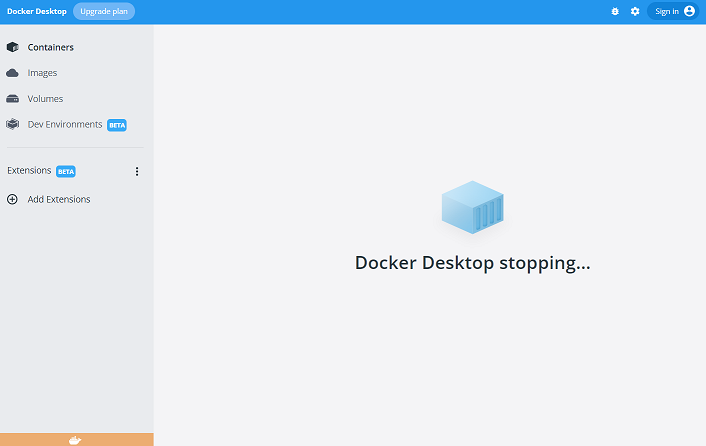Screen dimensions: 706x446
Task: Click the BETA badge beside Extensions
Action: click(66, 171)
